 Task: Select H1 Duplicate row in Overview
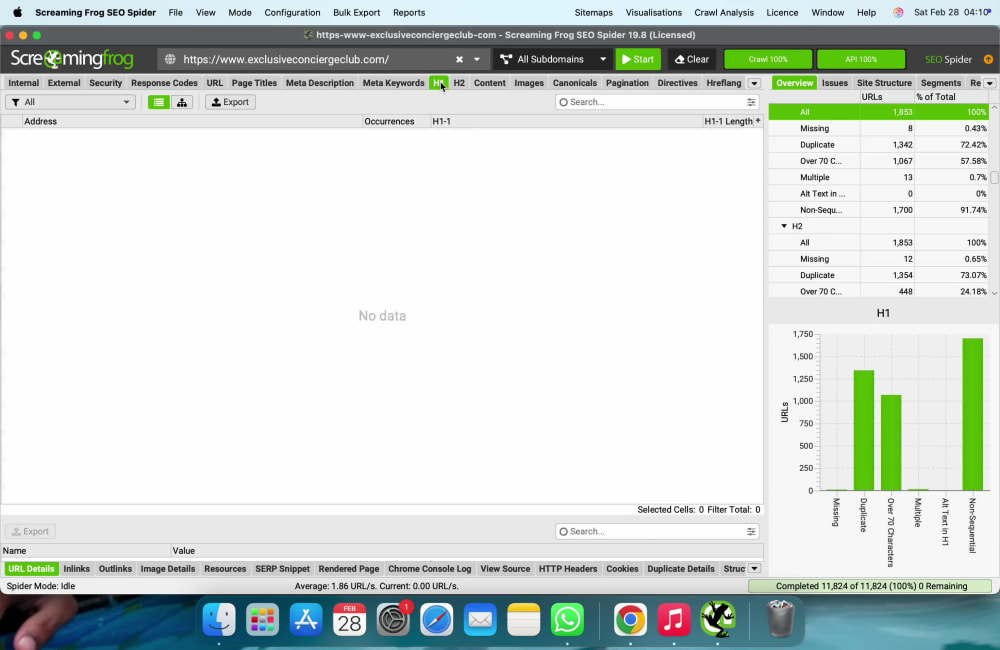(879, 145)
